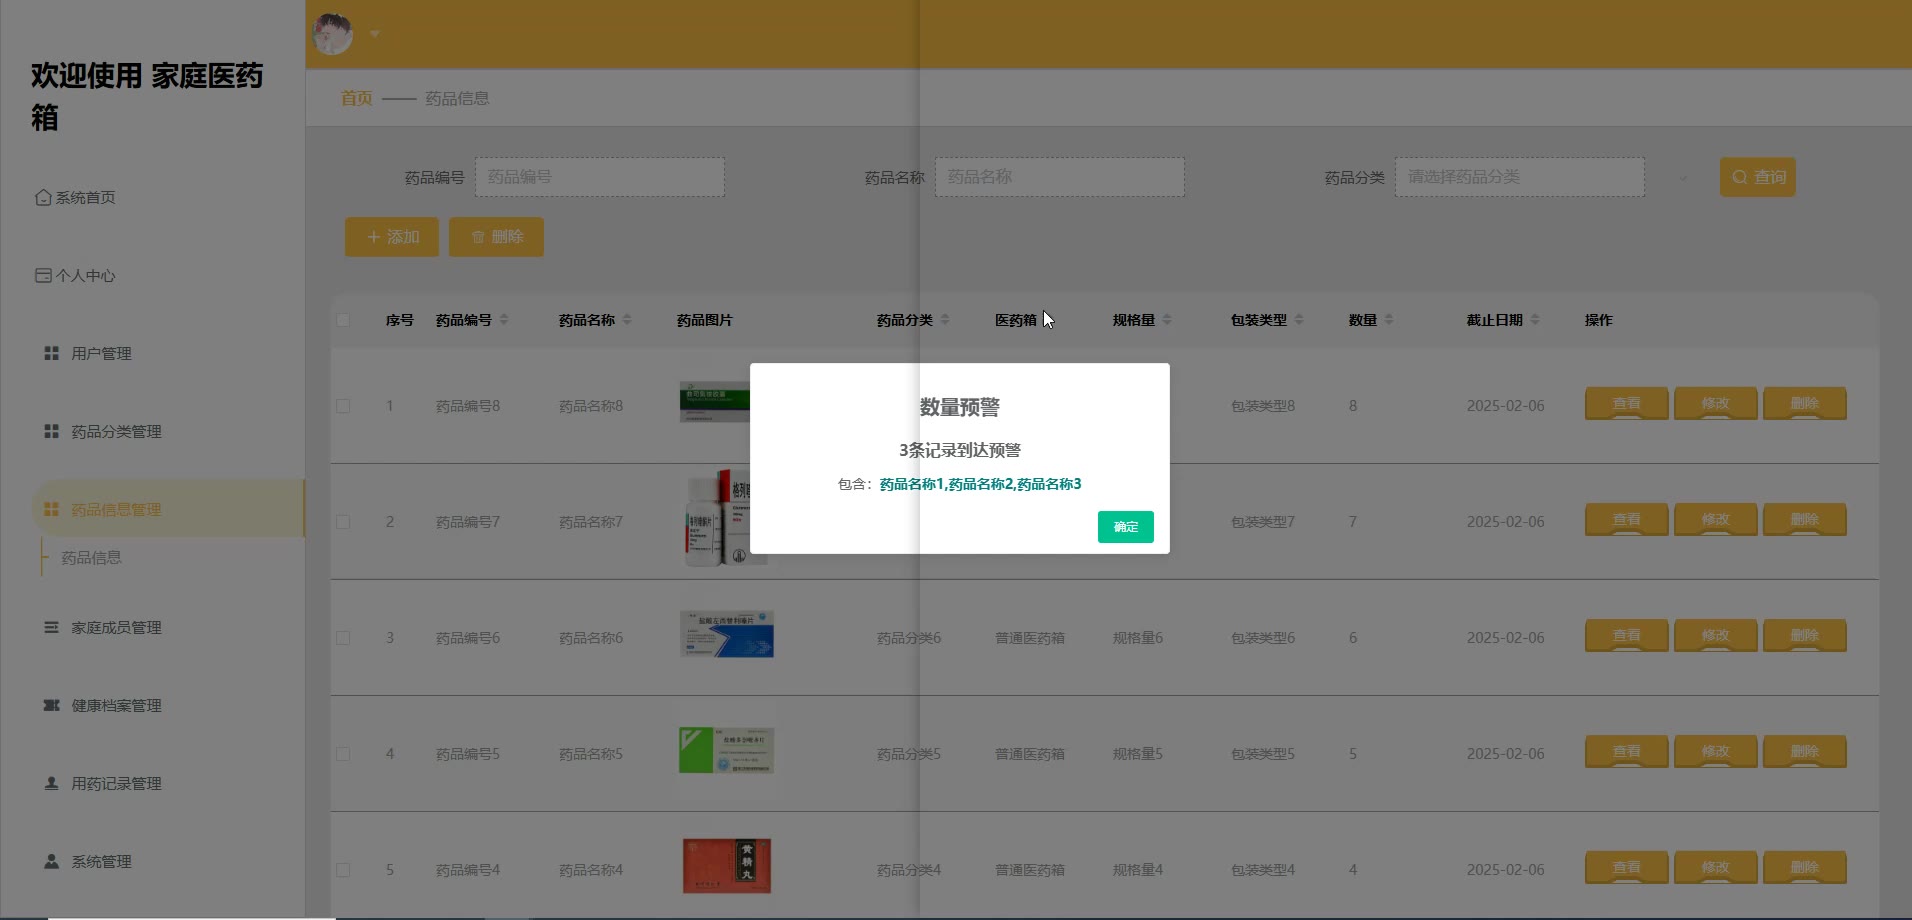The image size is (1912, 920).
Task: Click the list icon beside 家庭成员管理
Action: coord(51,627)
